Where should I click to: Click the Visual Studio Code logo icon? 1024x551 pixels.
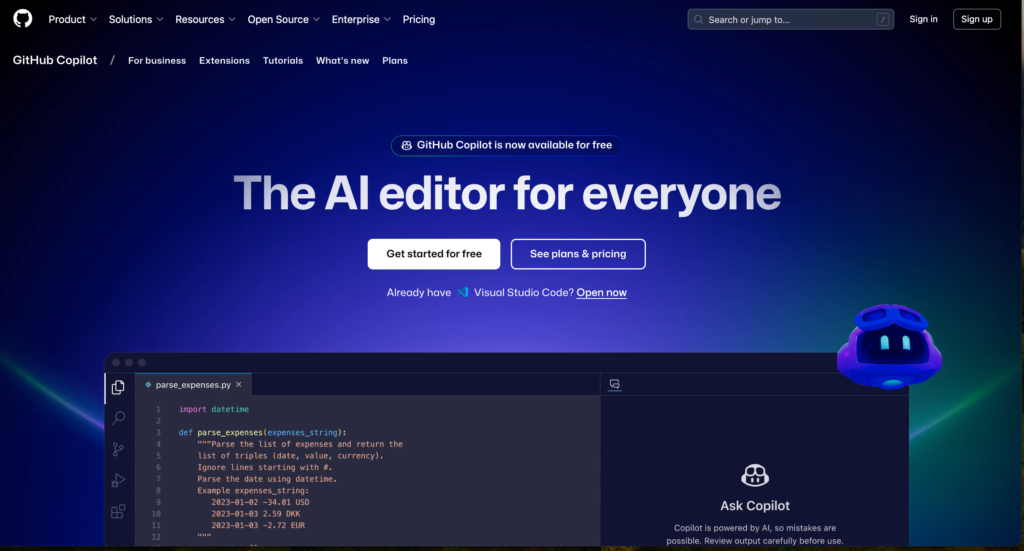(x=462, y=292)
